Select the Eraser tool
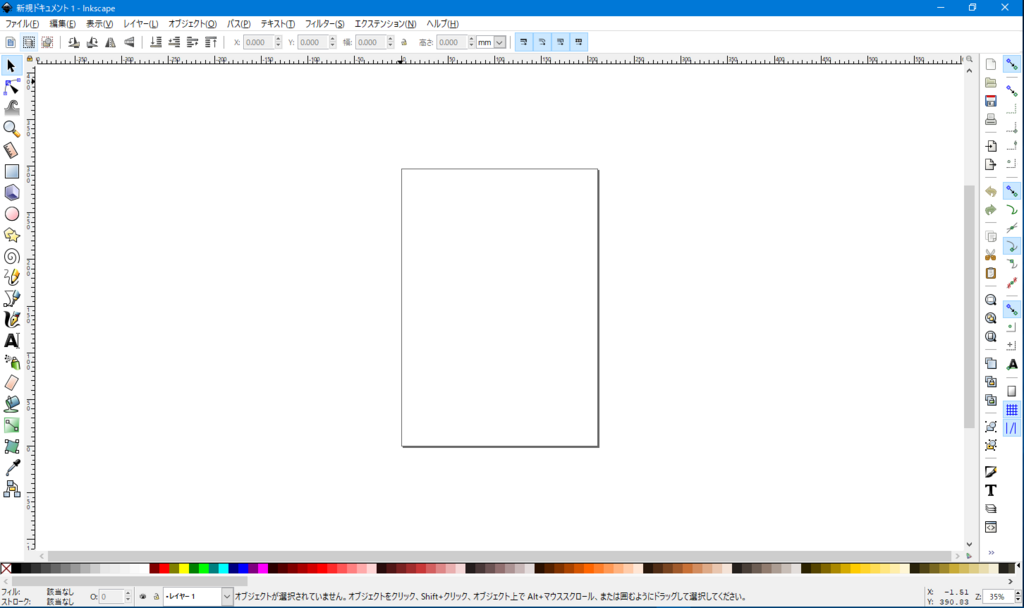 pos(11,383)
